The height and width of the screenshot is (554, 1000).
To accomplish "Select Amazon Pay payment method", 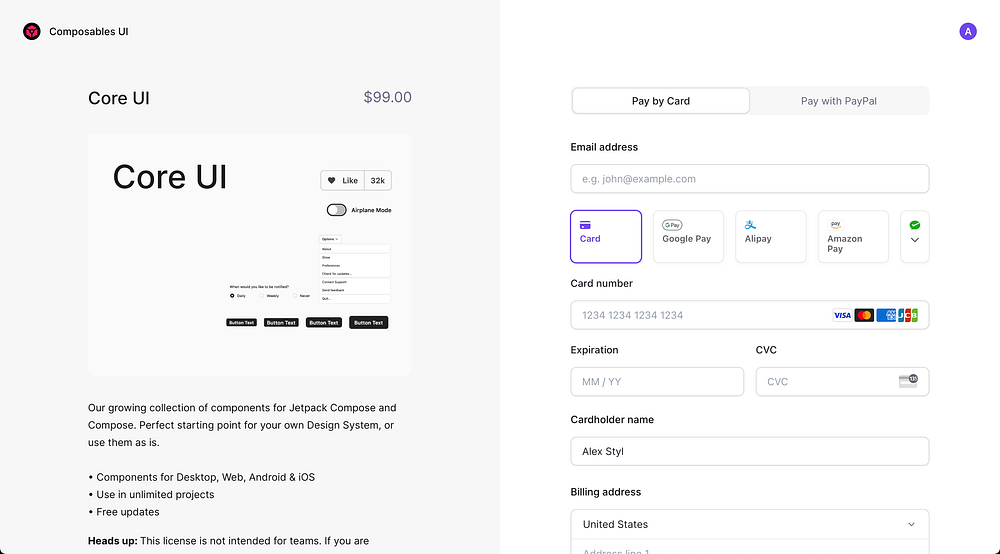I will (853, 237).
